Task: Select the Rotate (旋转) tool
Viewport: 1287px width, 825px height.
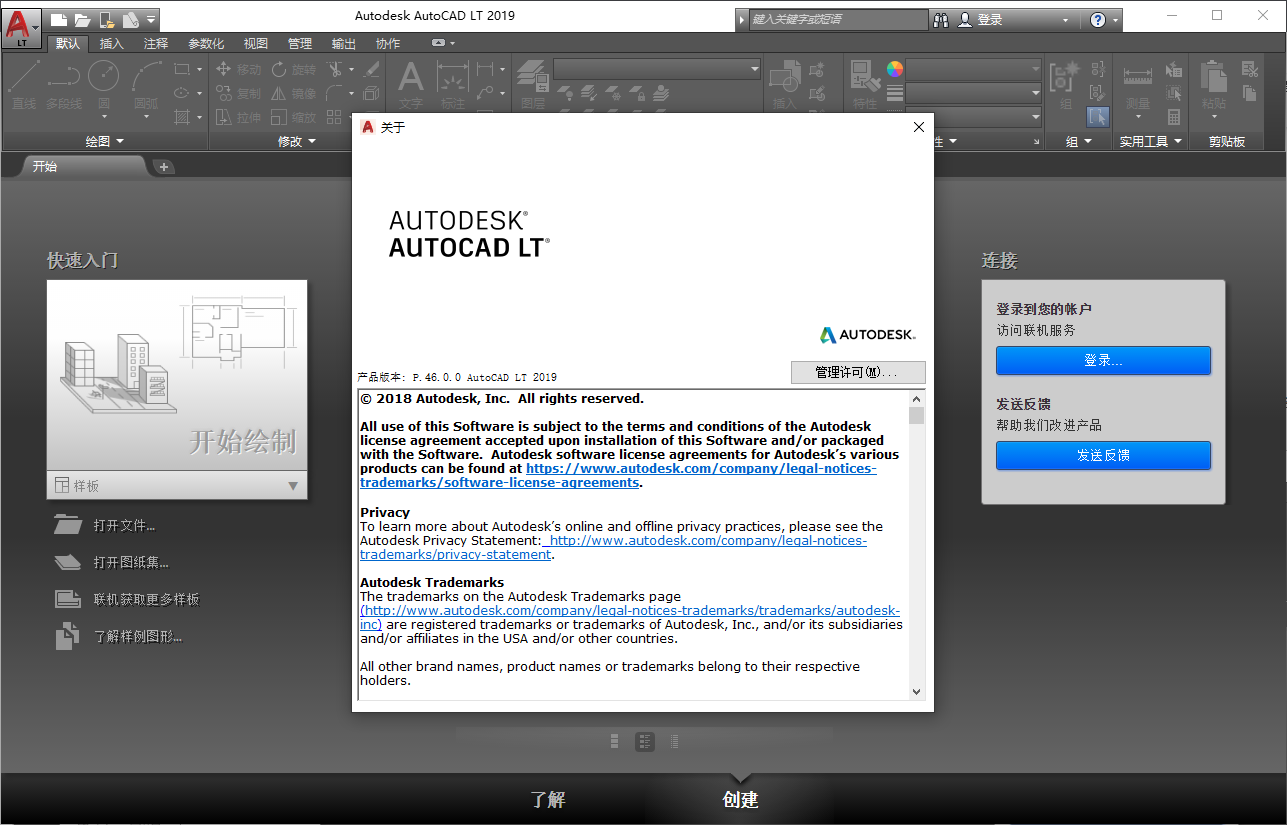Action: tap(296, 69)
